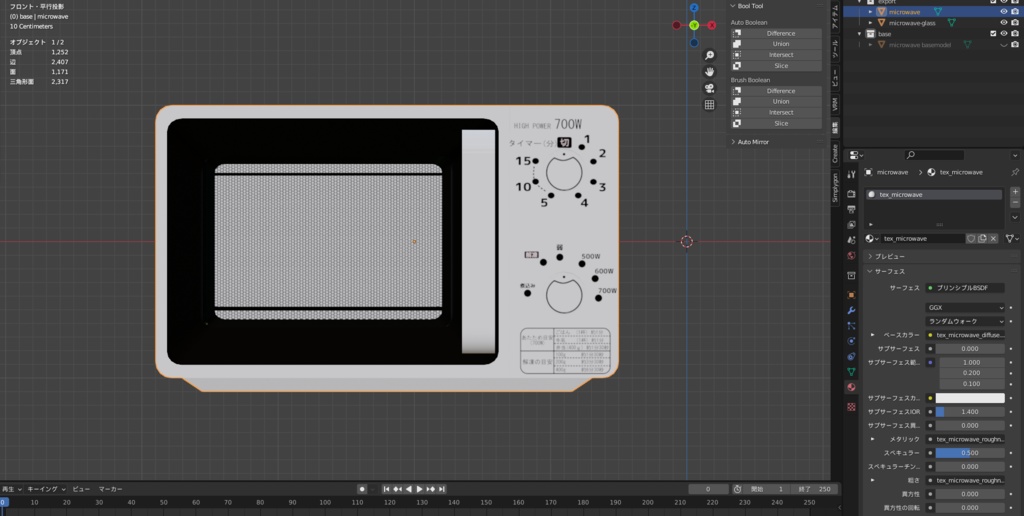Open the Particles properties tab icon

point(851,325)
